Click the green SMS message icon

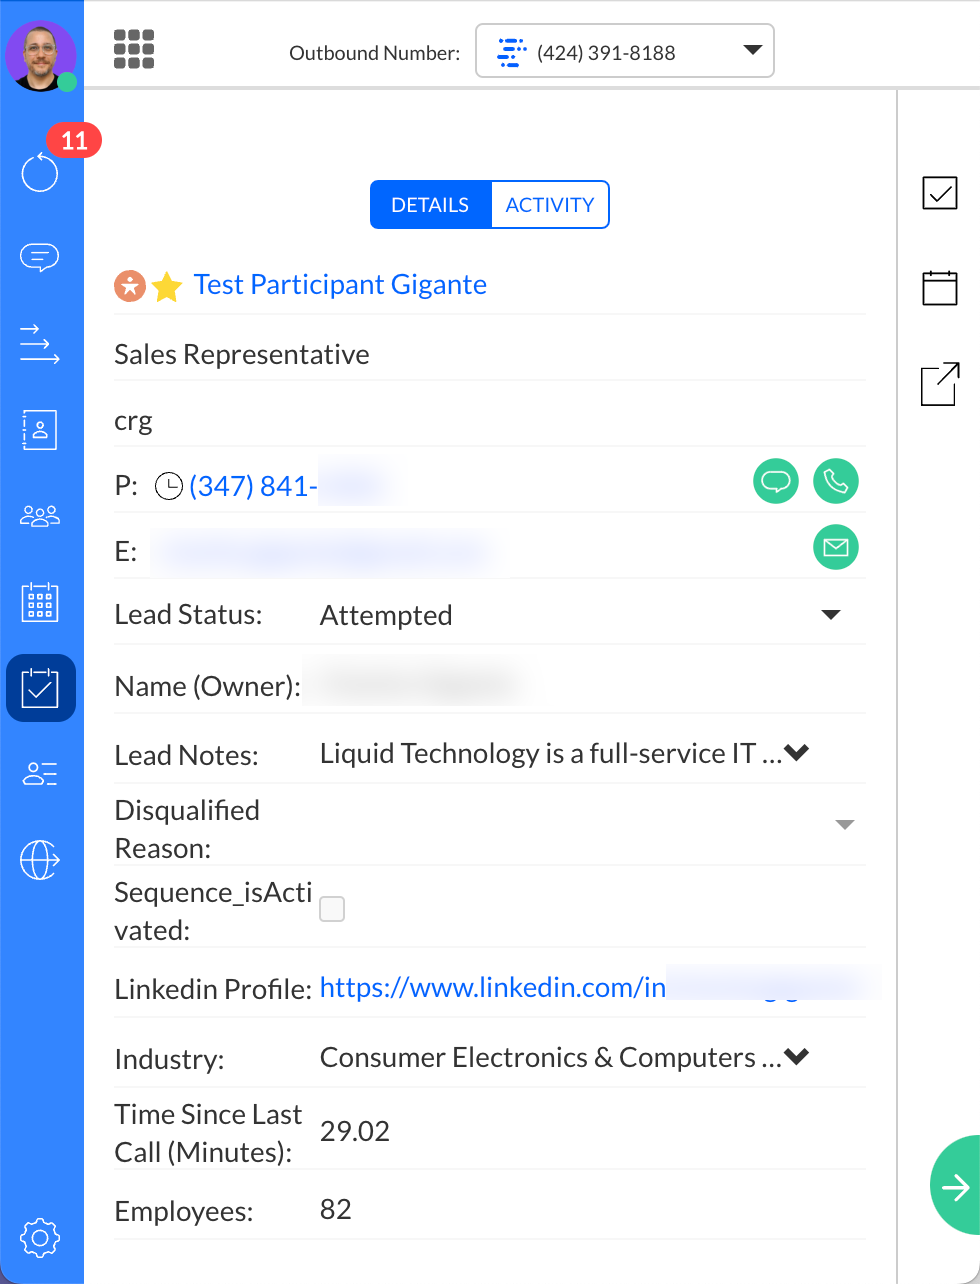point(775,481)
